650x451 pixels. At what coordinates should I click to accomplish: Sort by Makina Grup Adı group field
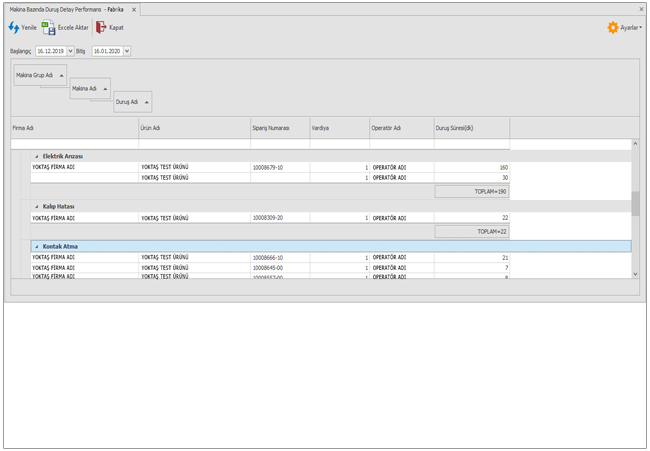tap(40, 76)
